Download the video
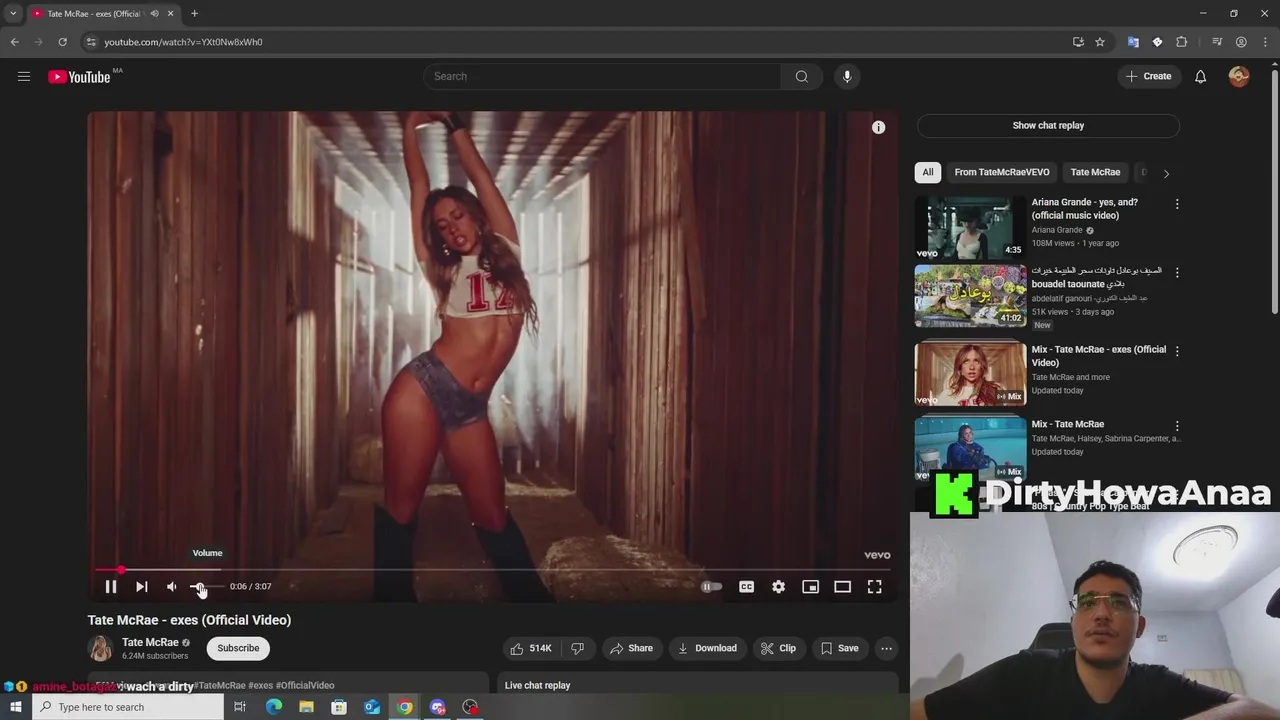The image size is (1280, 720). tap(707, 648)
